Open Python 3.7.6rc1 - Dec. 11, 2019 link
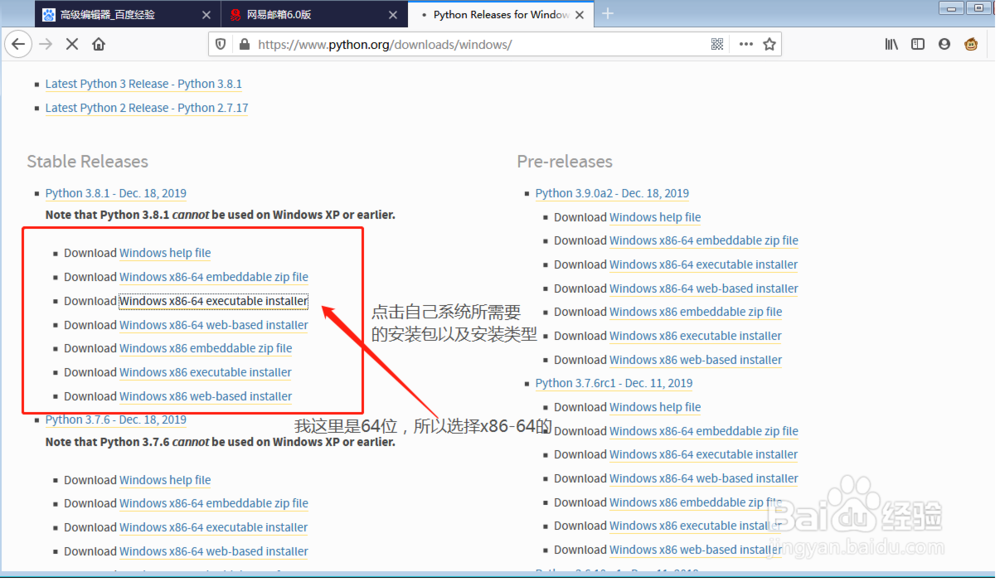 (x=614, y=383)
